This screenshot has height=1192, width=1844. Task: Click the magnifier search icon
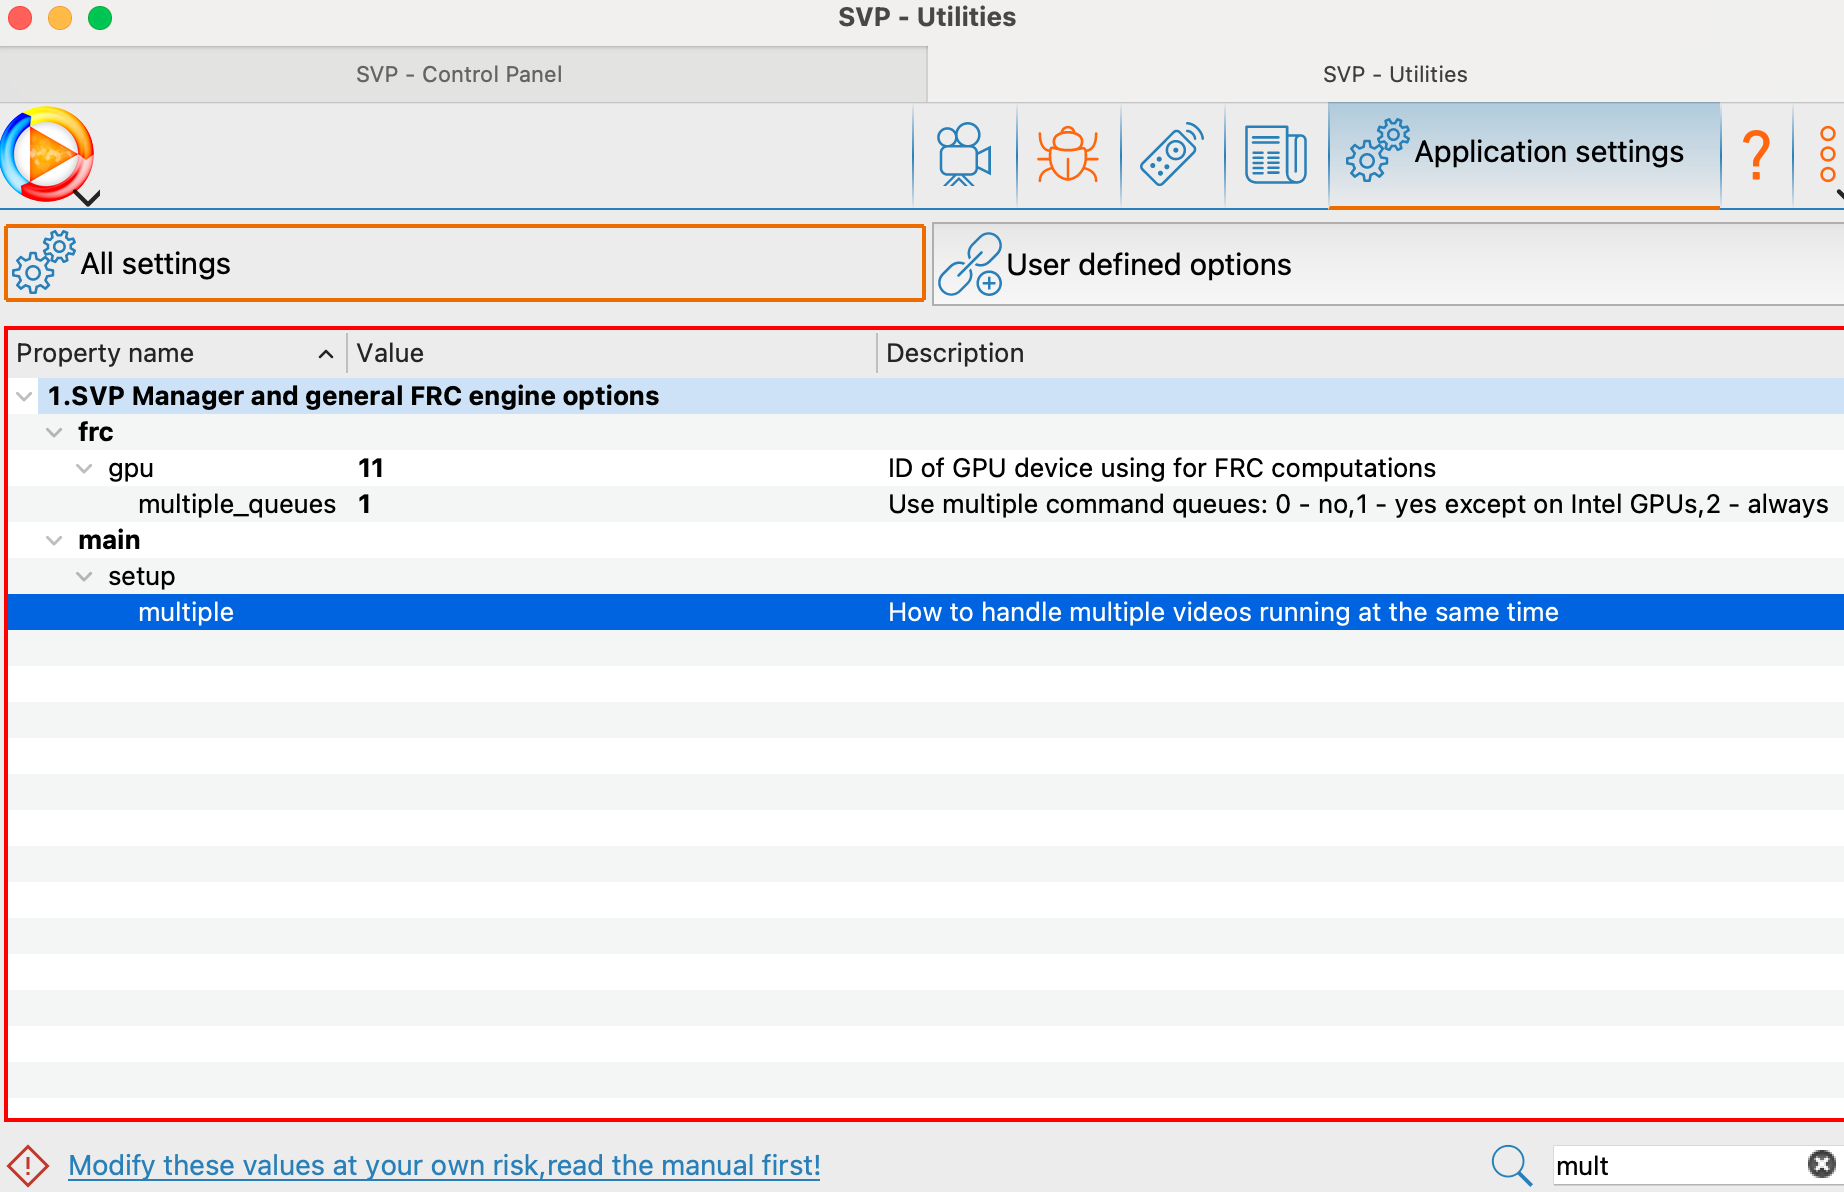pos(1510,1165)
